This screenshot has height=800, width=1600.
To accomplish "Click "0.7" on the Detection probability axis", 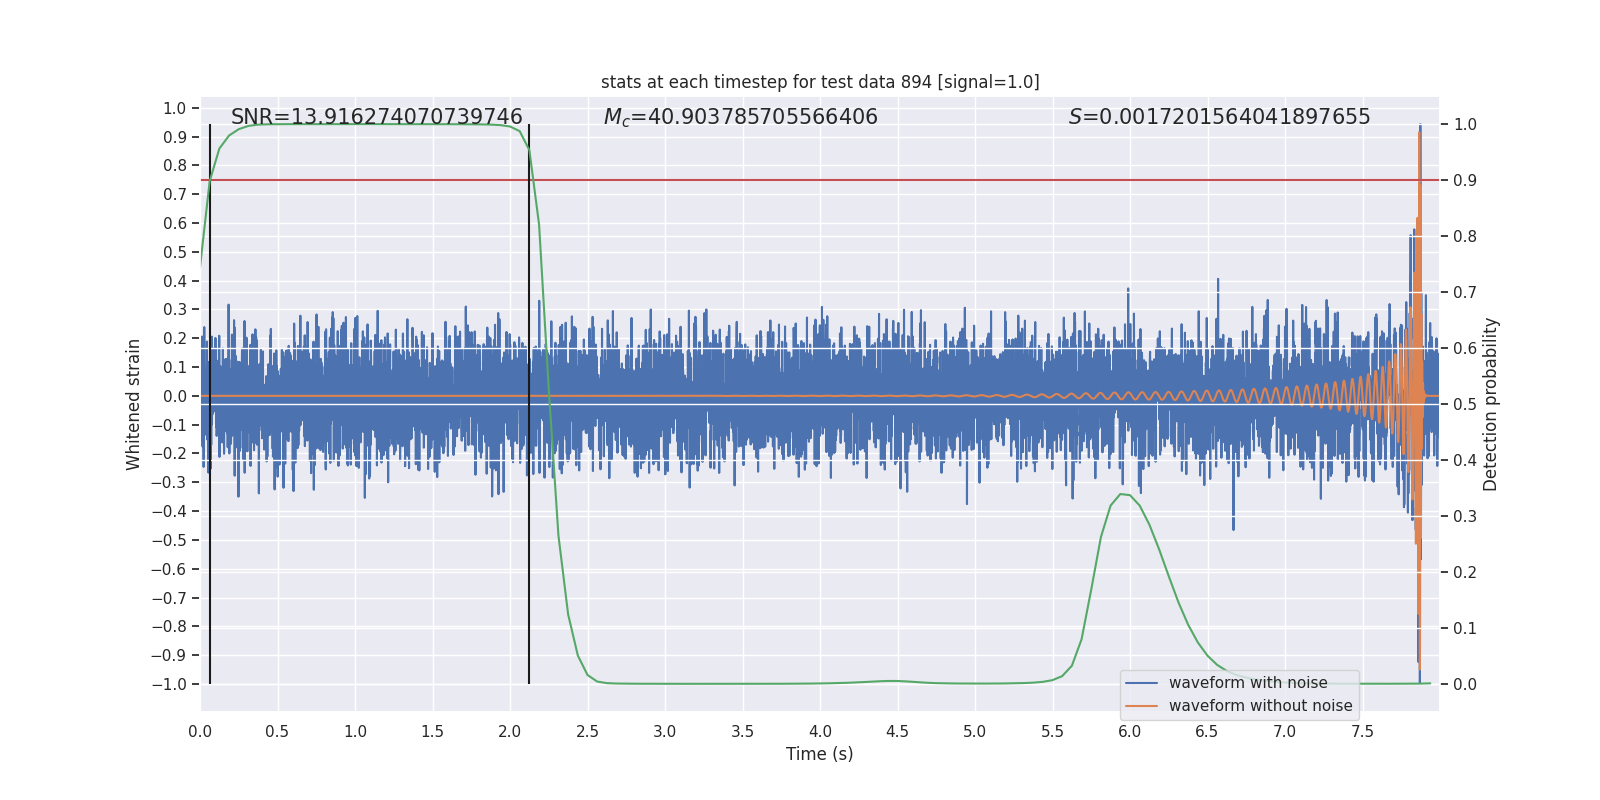I will 1465,293.
